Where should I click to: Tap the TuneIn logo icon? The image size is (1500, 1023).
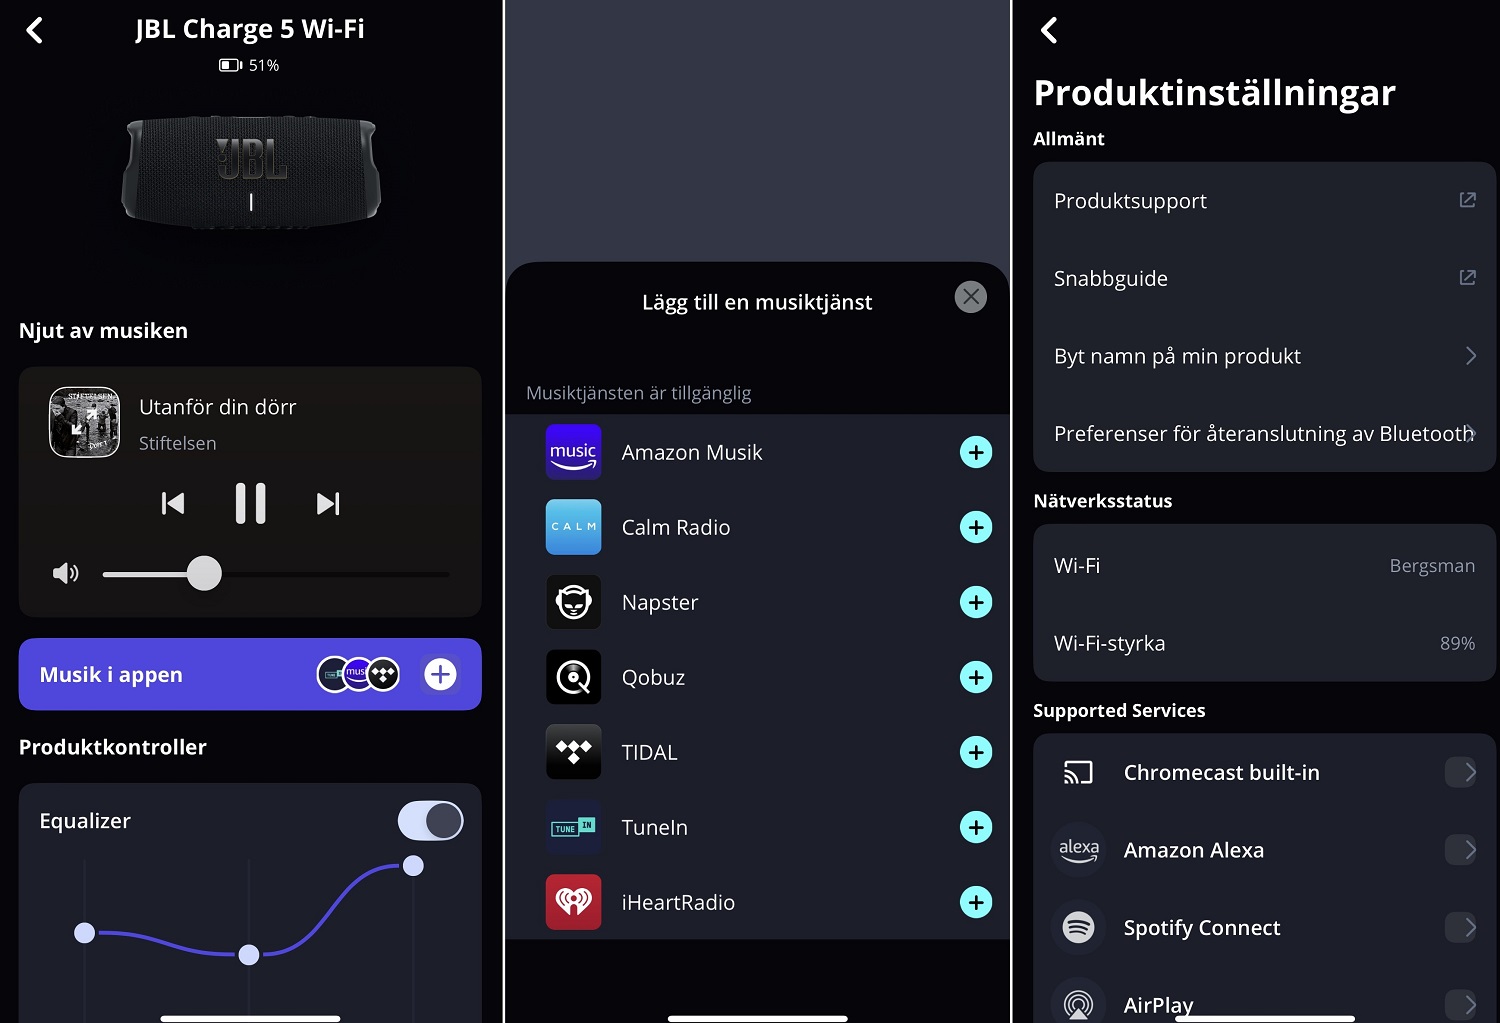tap(574, 827)
